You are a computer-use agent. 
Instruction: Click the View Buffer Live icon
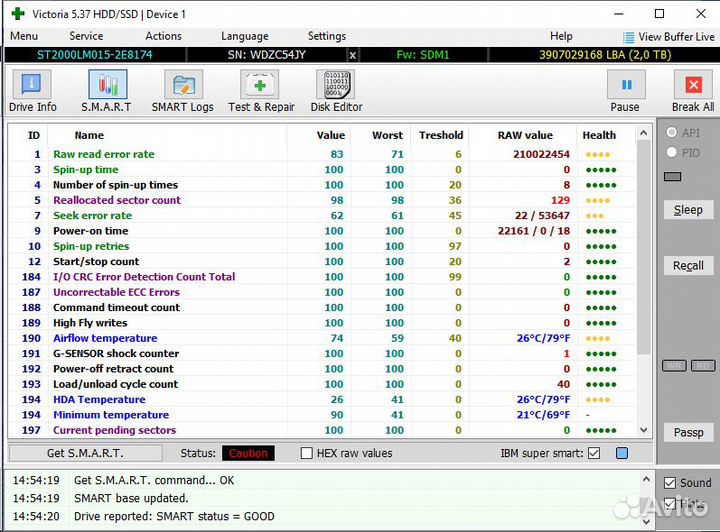tap(627, 36)
